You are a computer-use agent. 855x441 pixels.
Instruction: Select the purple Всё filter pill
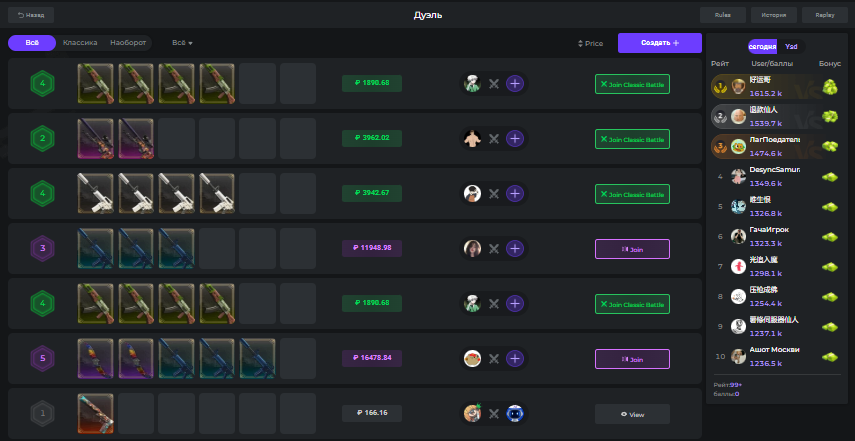click(x=32, y=43)
